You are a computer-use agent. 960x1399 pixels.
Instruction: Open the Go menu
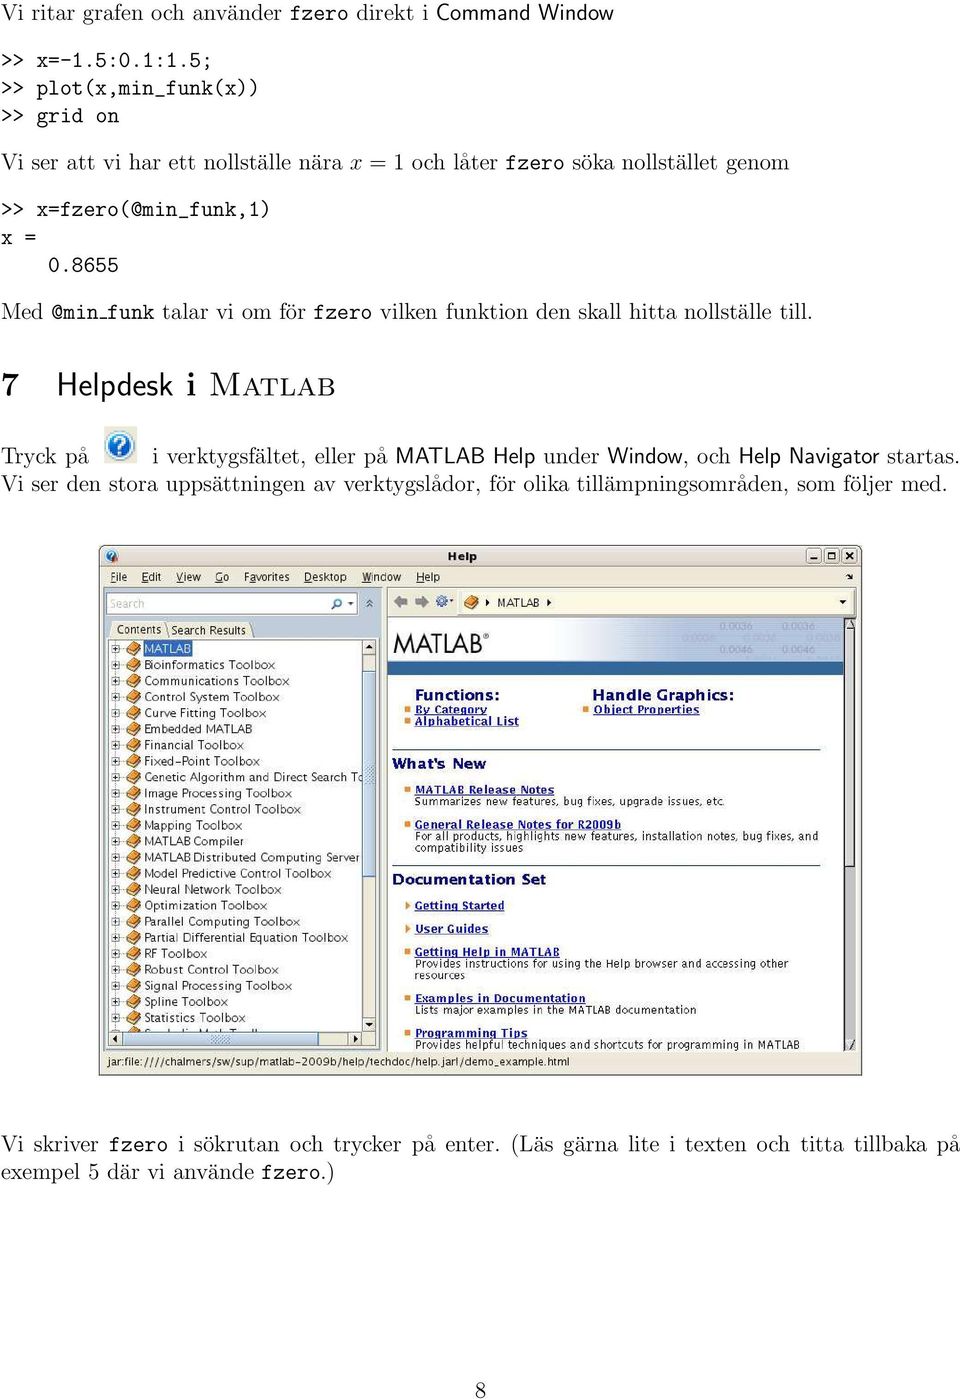(222, 577)
